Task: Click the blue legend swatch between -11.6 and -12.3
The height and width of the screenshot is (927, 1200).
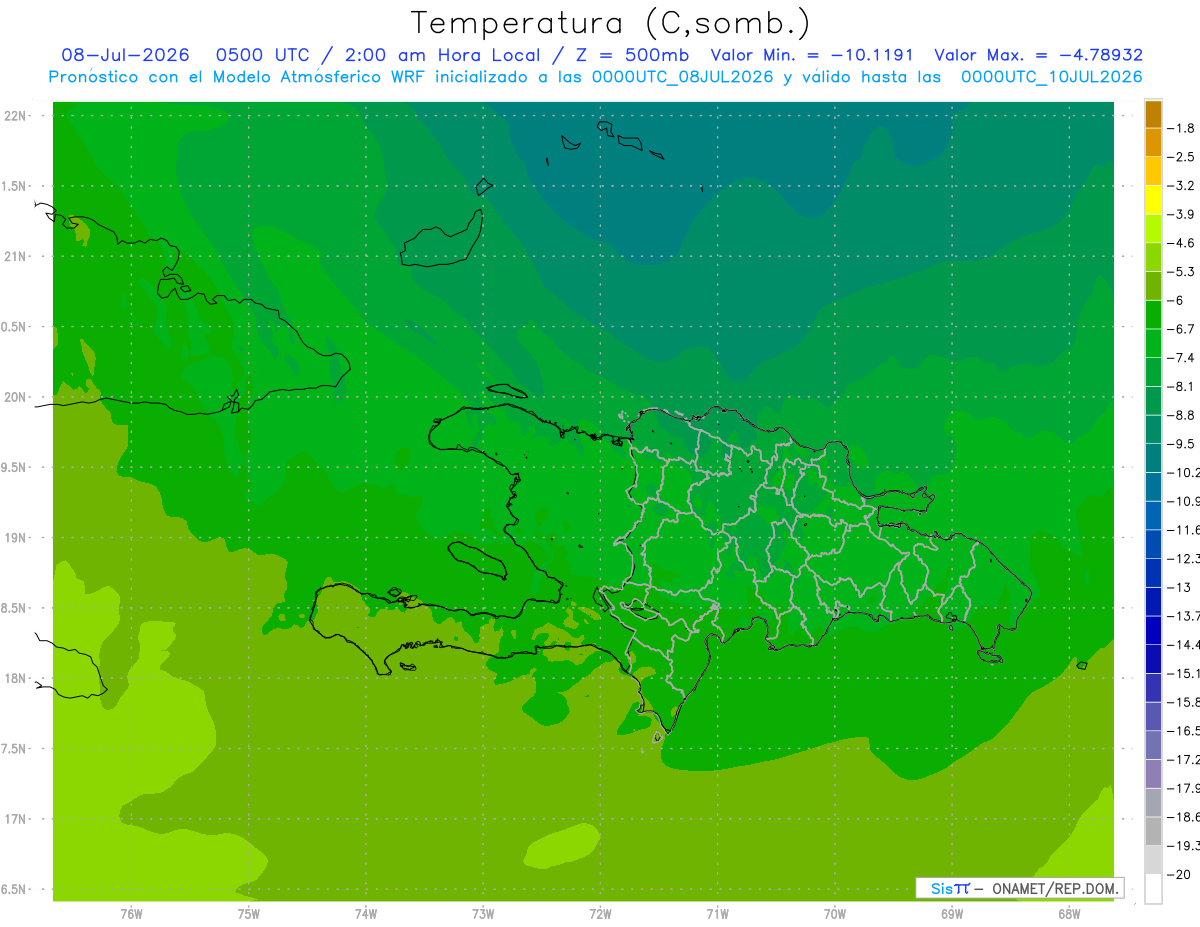Action: tap(1153, 544)
